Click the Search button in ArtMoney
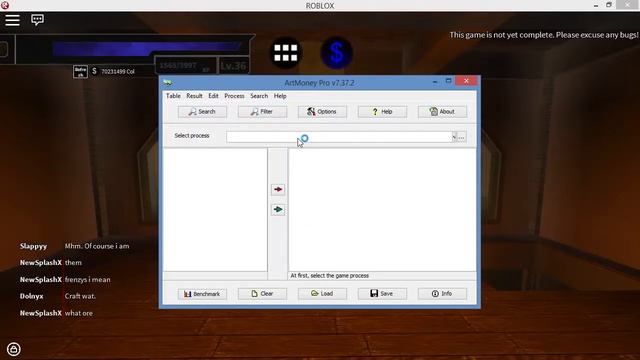The width and height of the screenshot is (640, 360). (x=202, y=111)
